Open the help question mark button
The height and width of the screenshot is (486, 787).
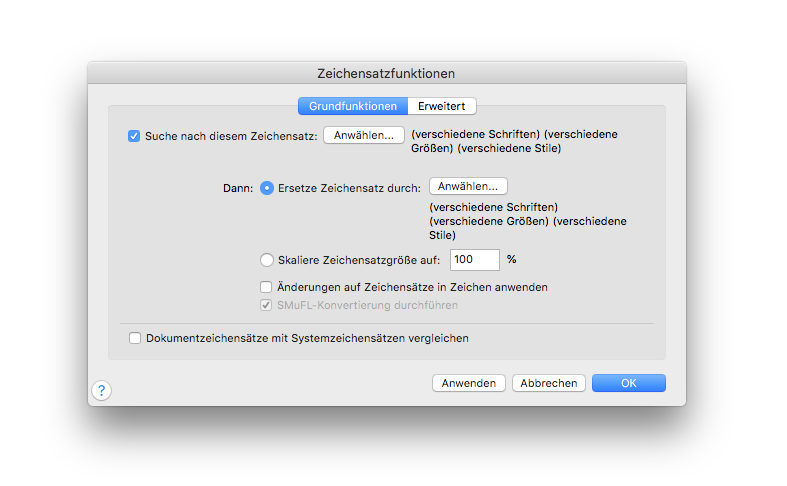(101, 390)
